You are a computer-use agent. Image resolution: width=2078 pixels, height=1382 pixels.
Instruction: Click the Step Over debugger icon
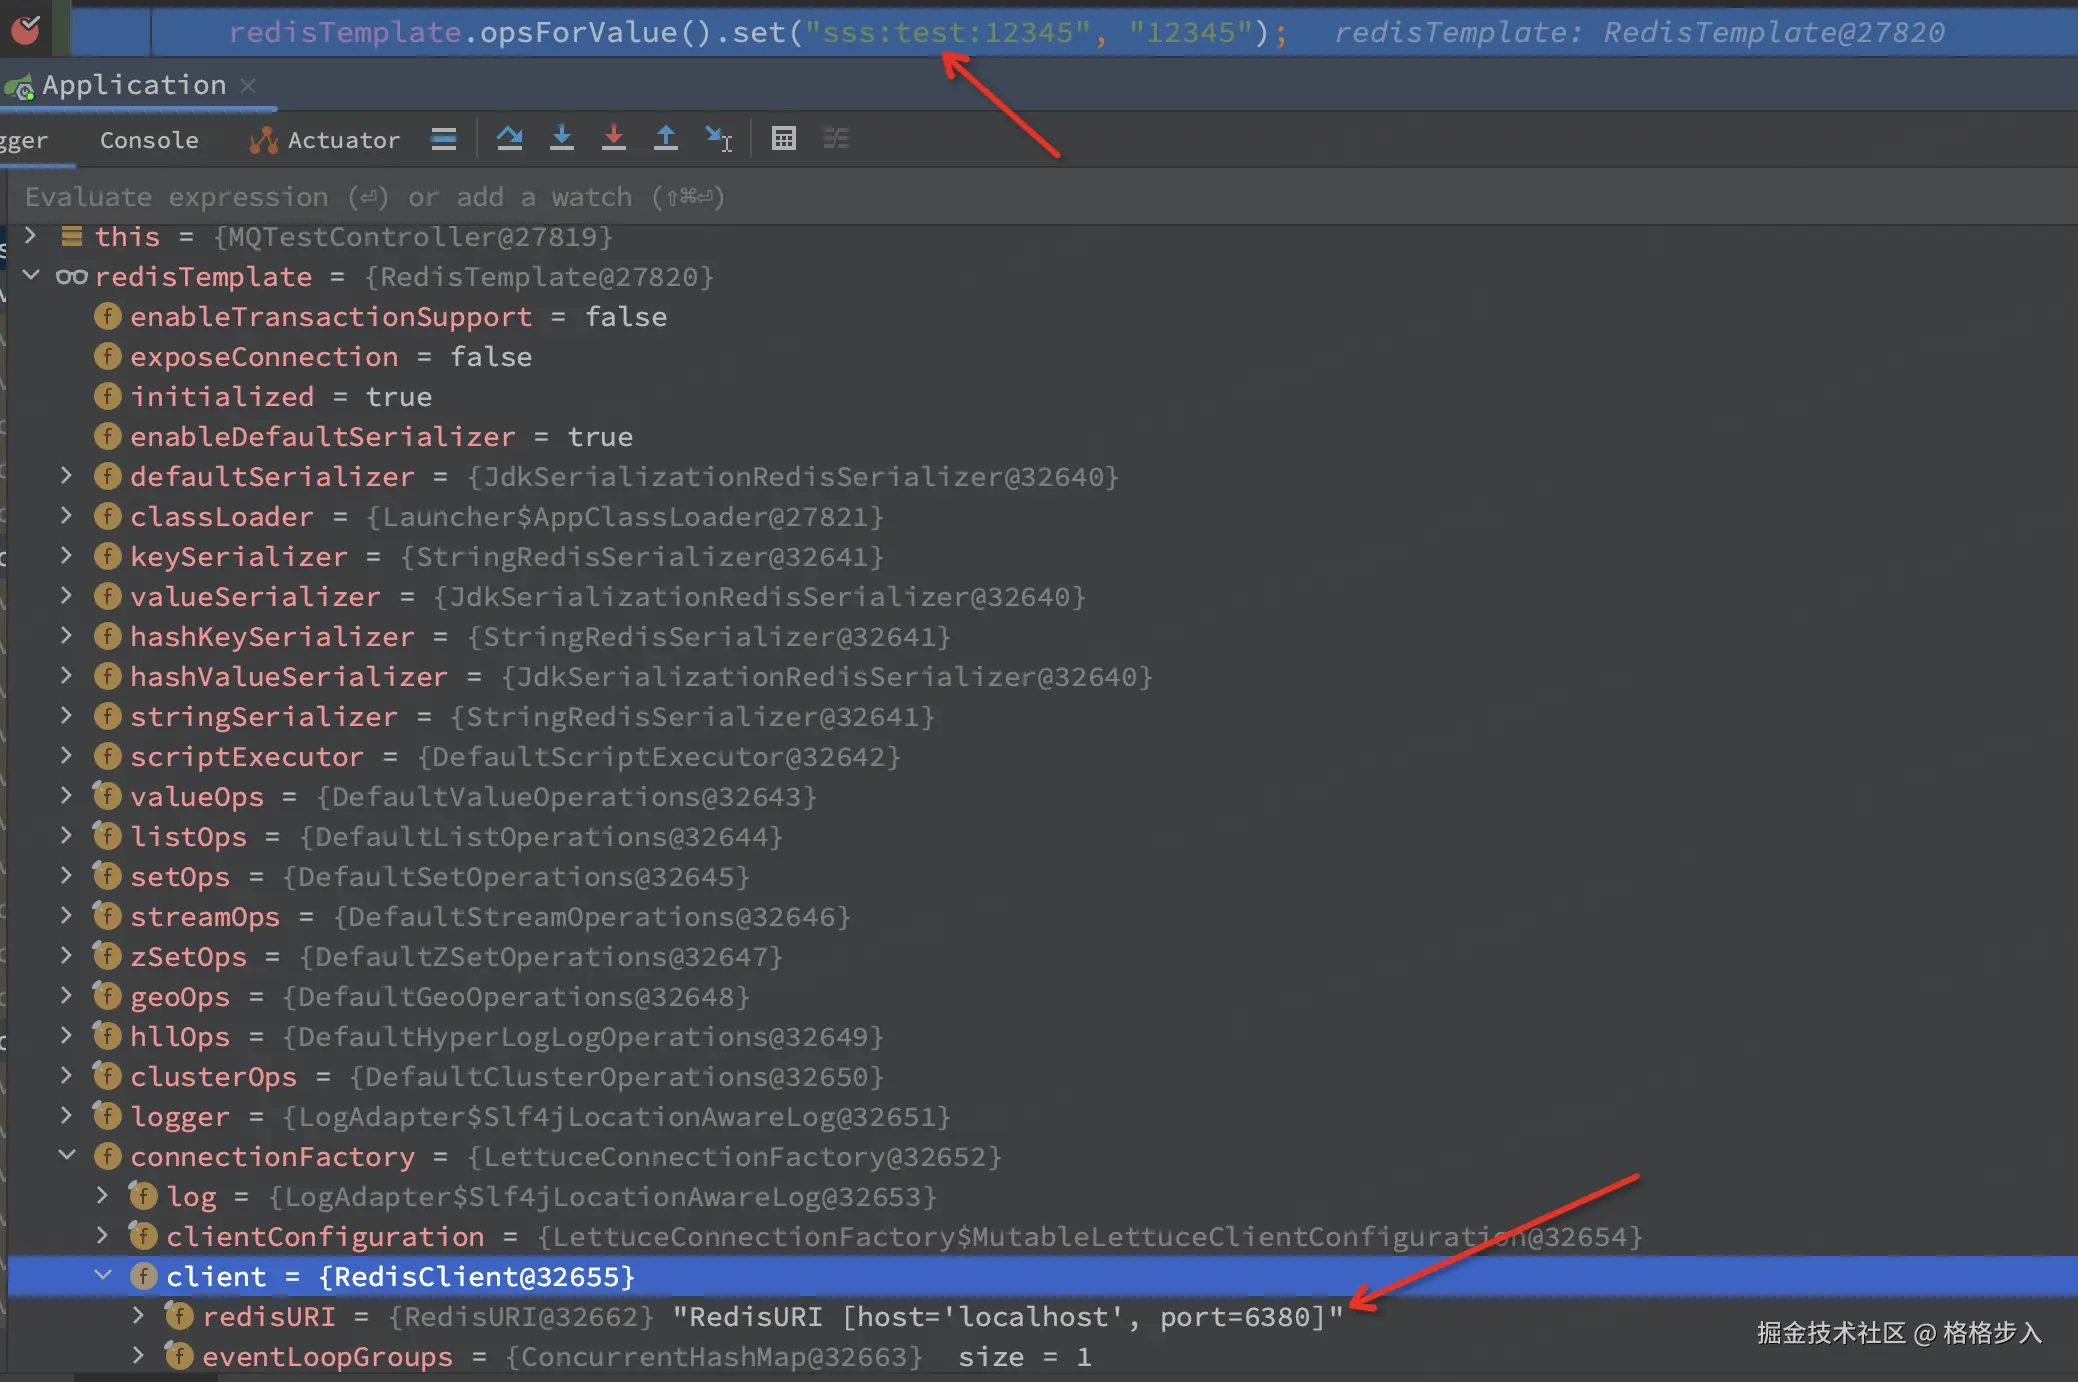tap(509, 139)
